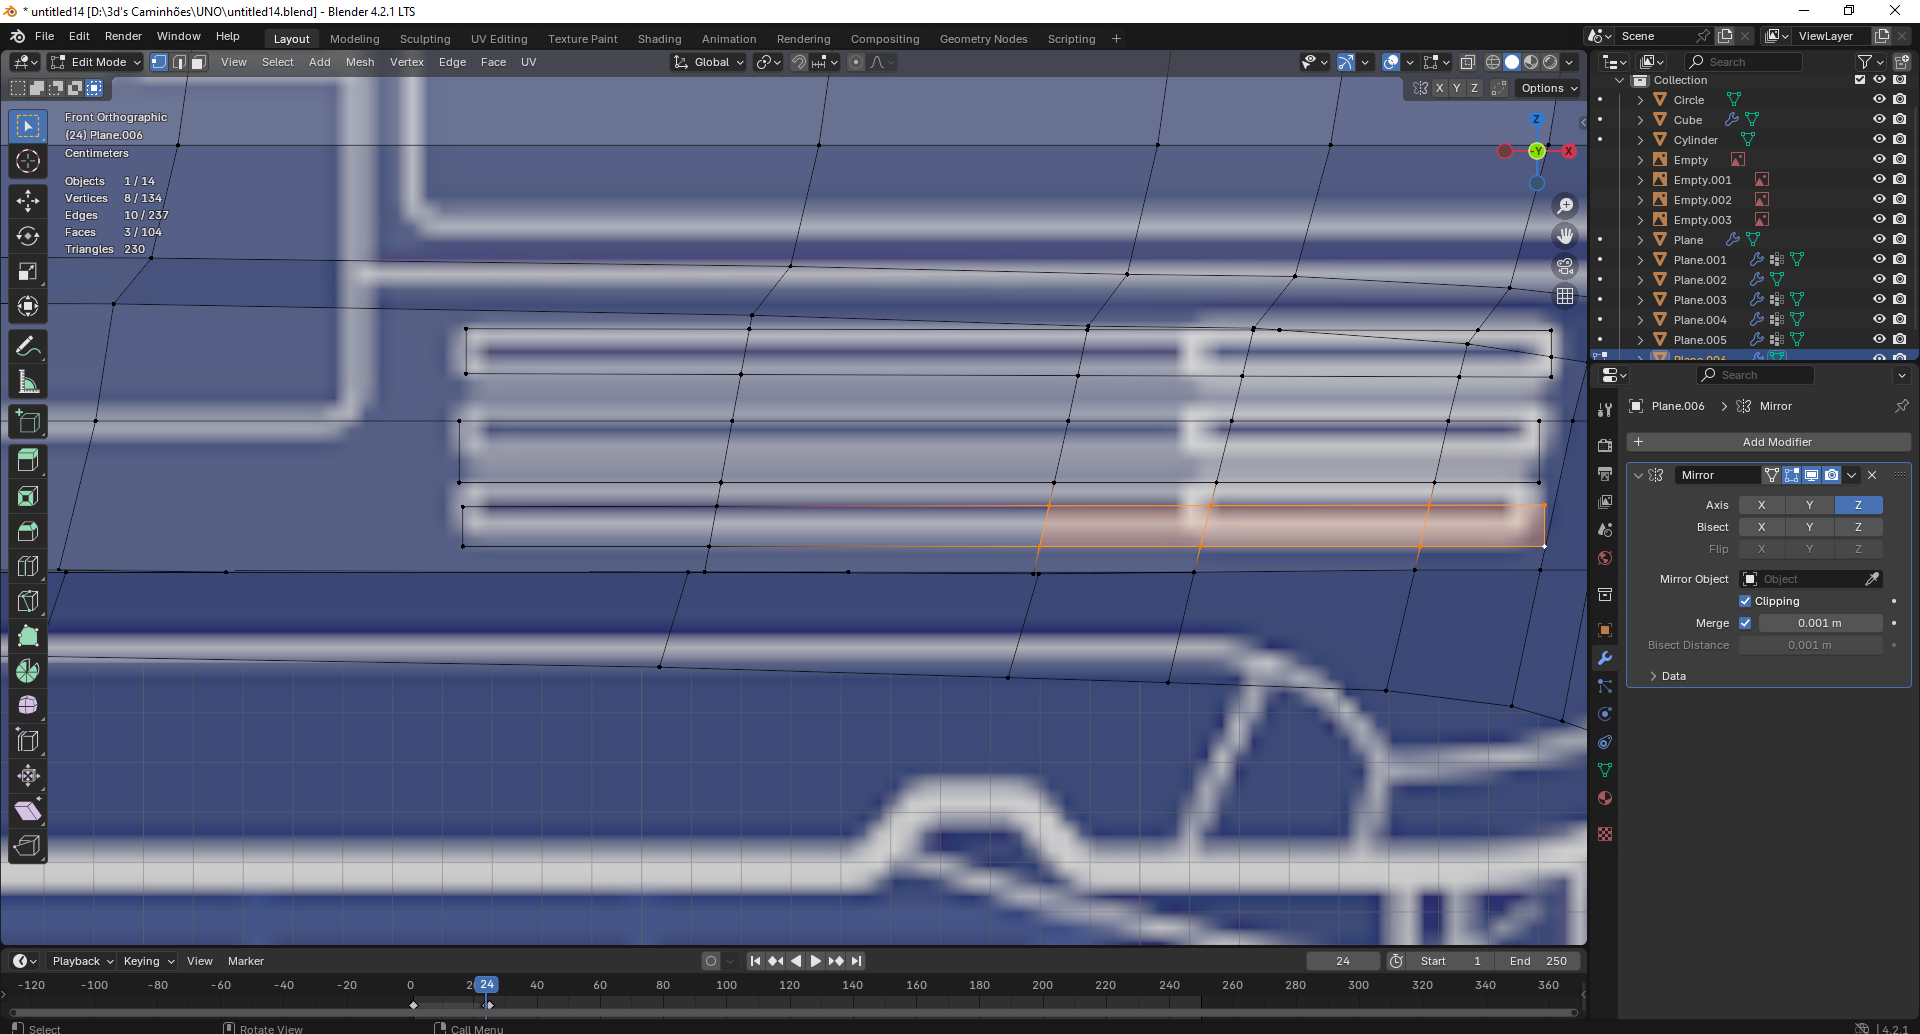This screenshot has height=1034, width=1920.
Task: Choose the Smooth vertices tool
Action: coord(28,706)
